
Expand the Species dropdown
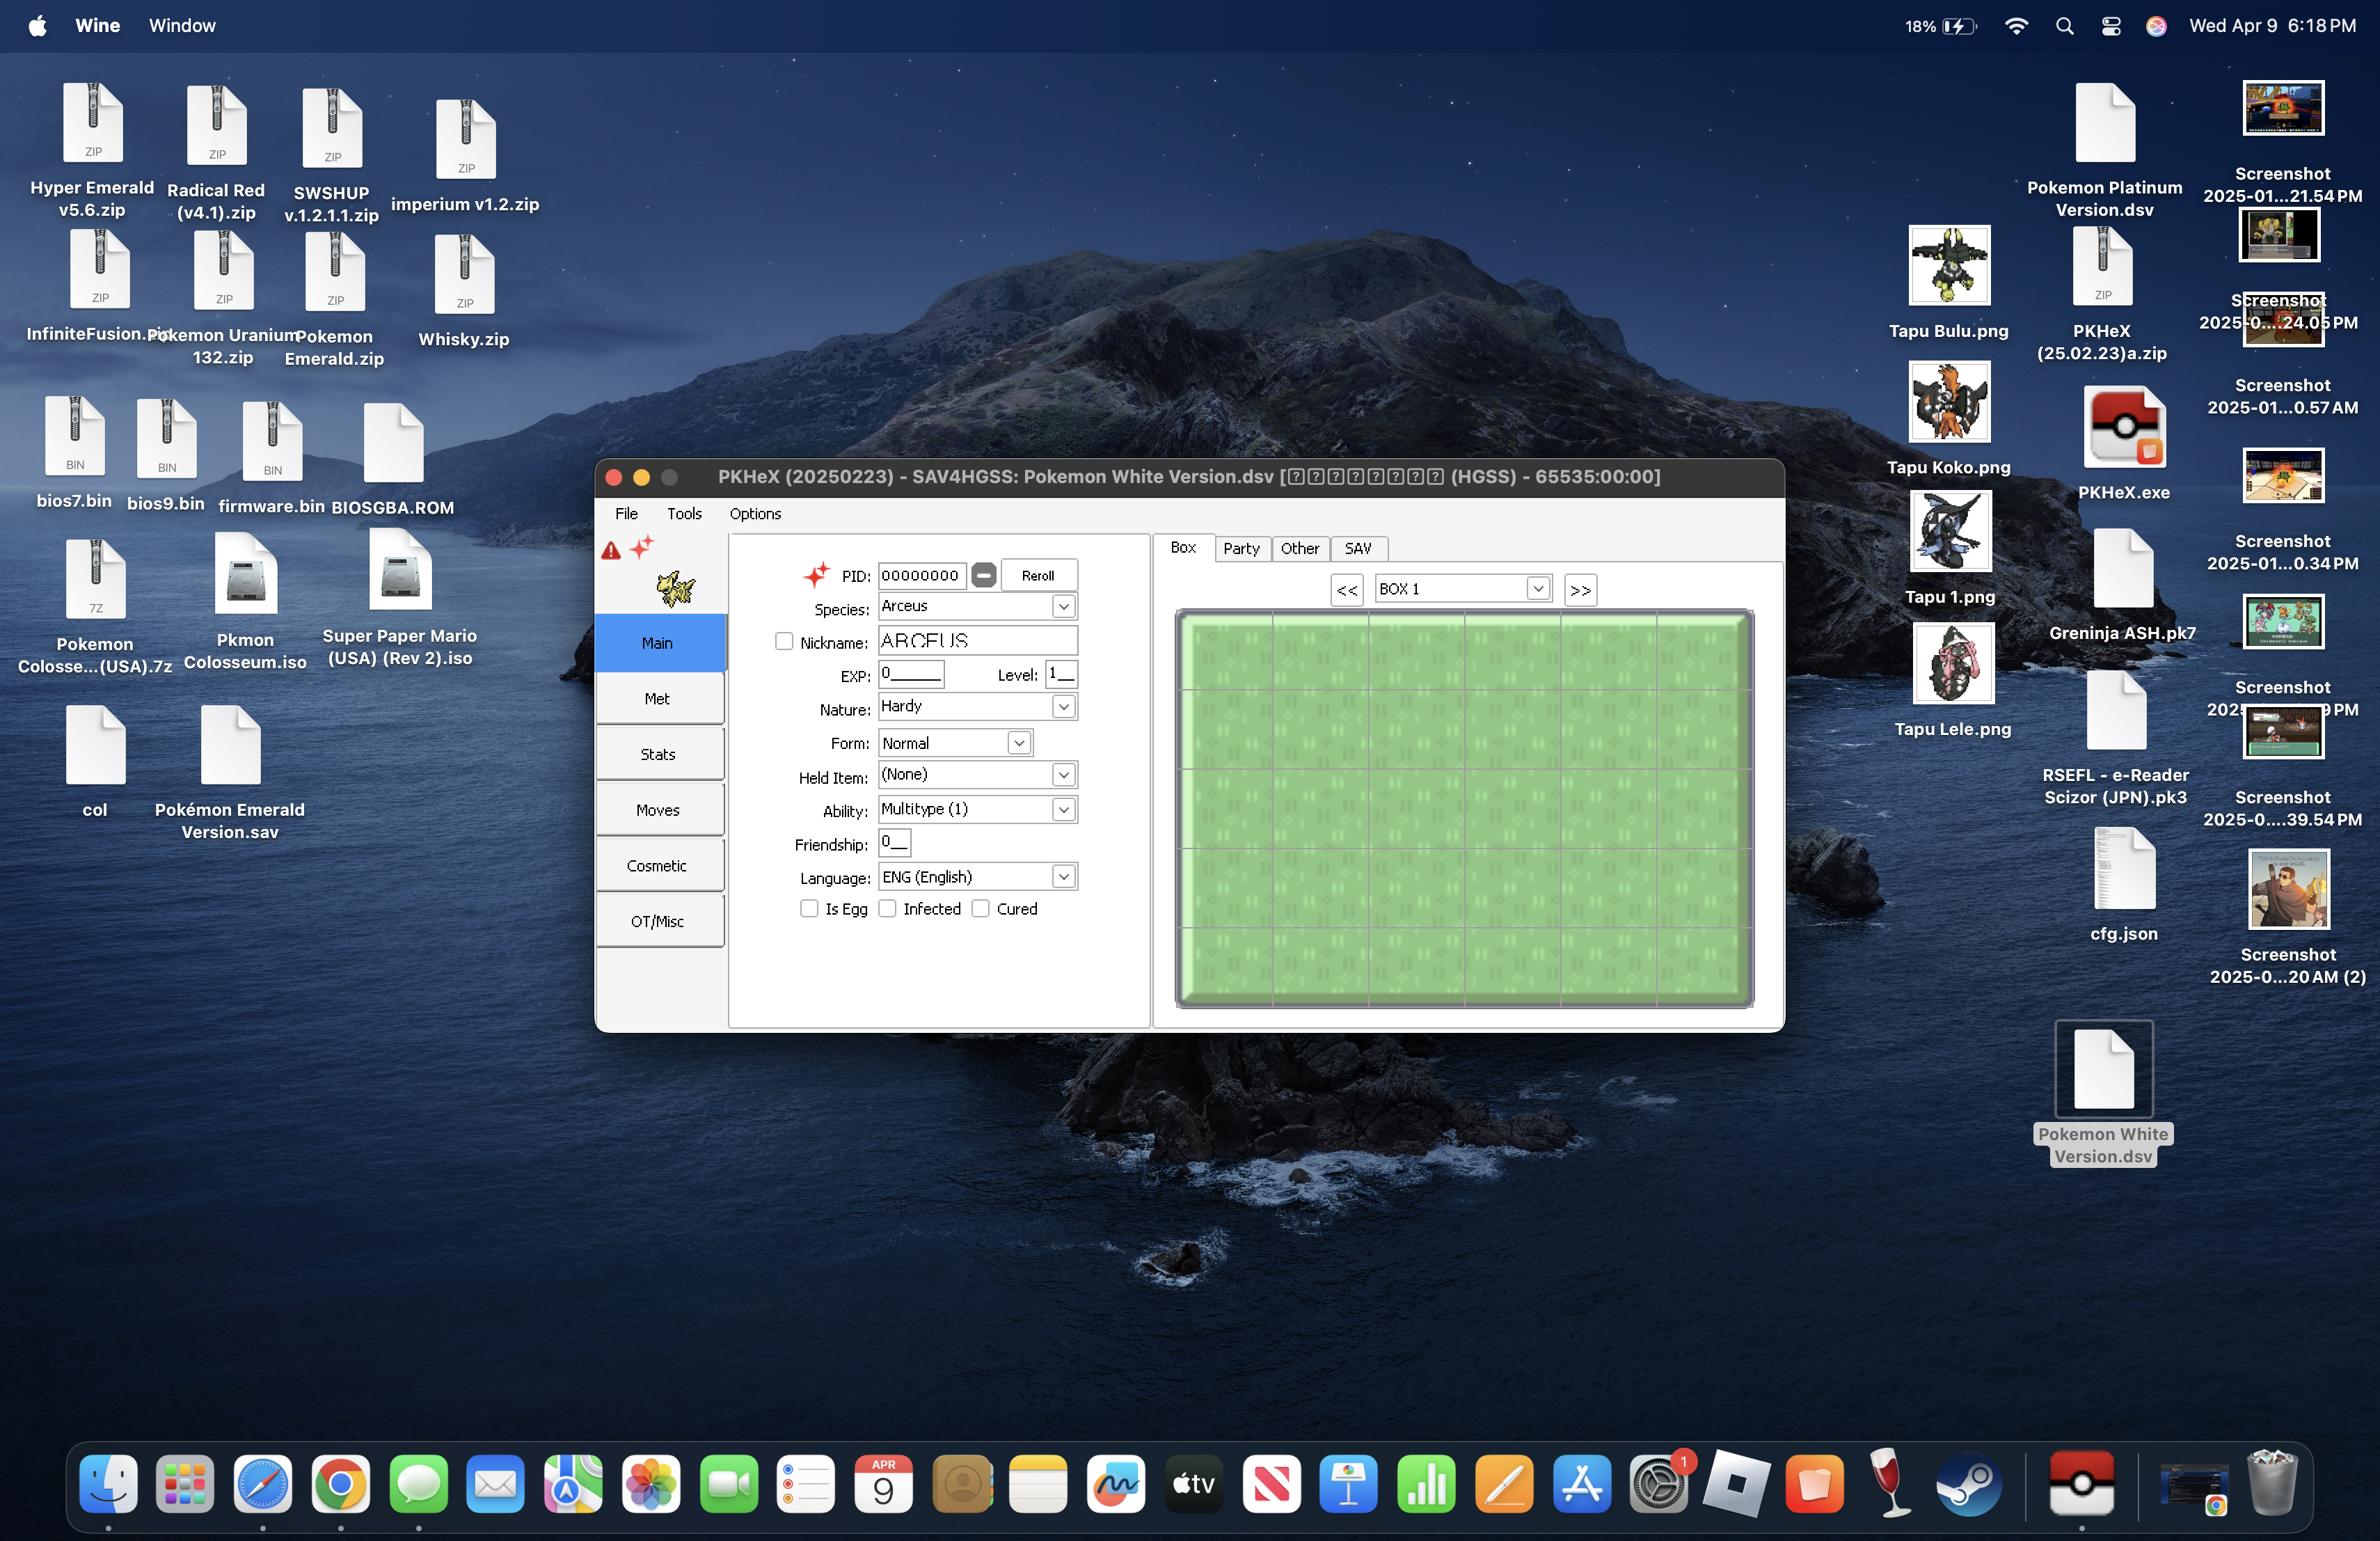point(1063,606)
